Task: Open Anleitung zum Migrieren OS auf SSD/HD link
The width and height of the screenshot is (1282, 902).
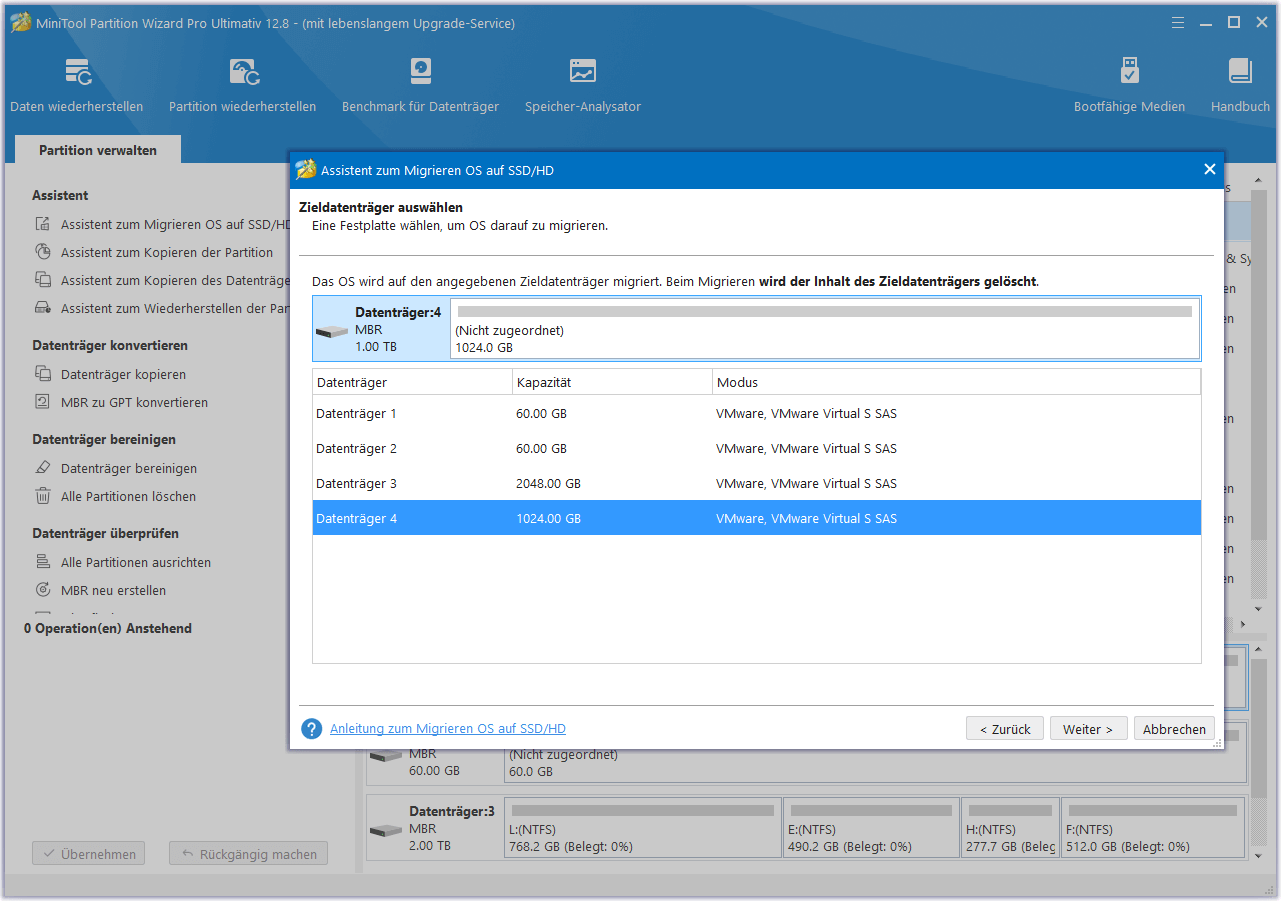Action: click(448, 729)
